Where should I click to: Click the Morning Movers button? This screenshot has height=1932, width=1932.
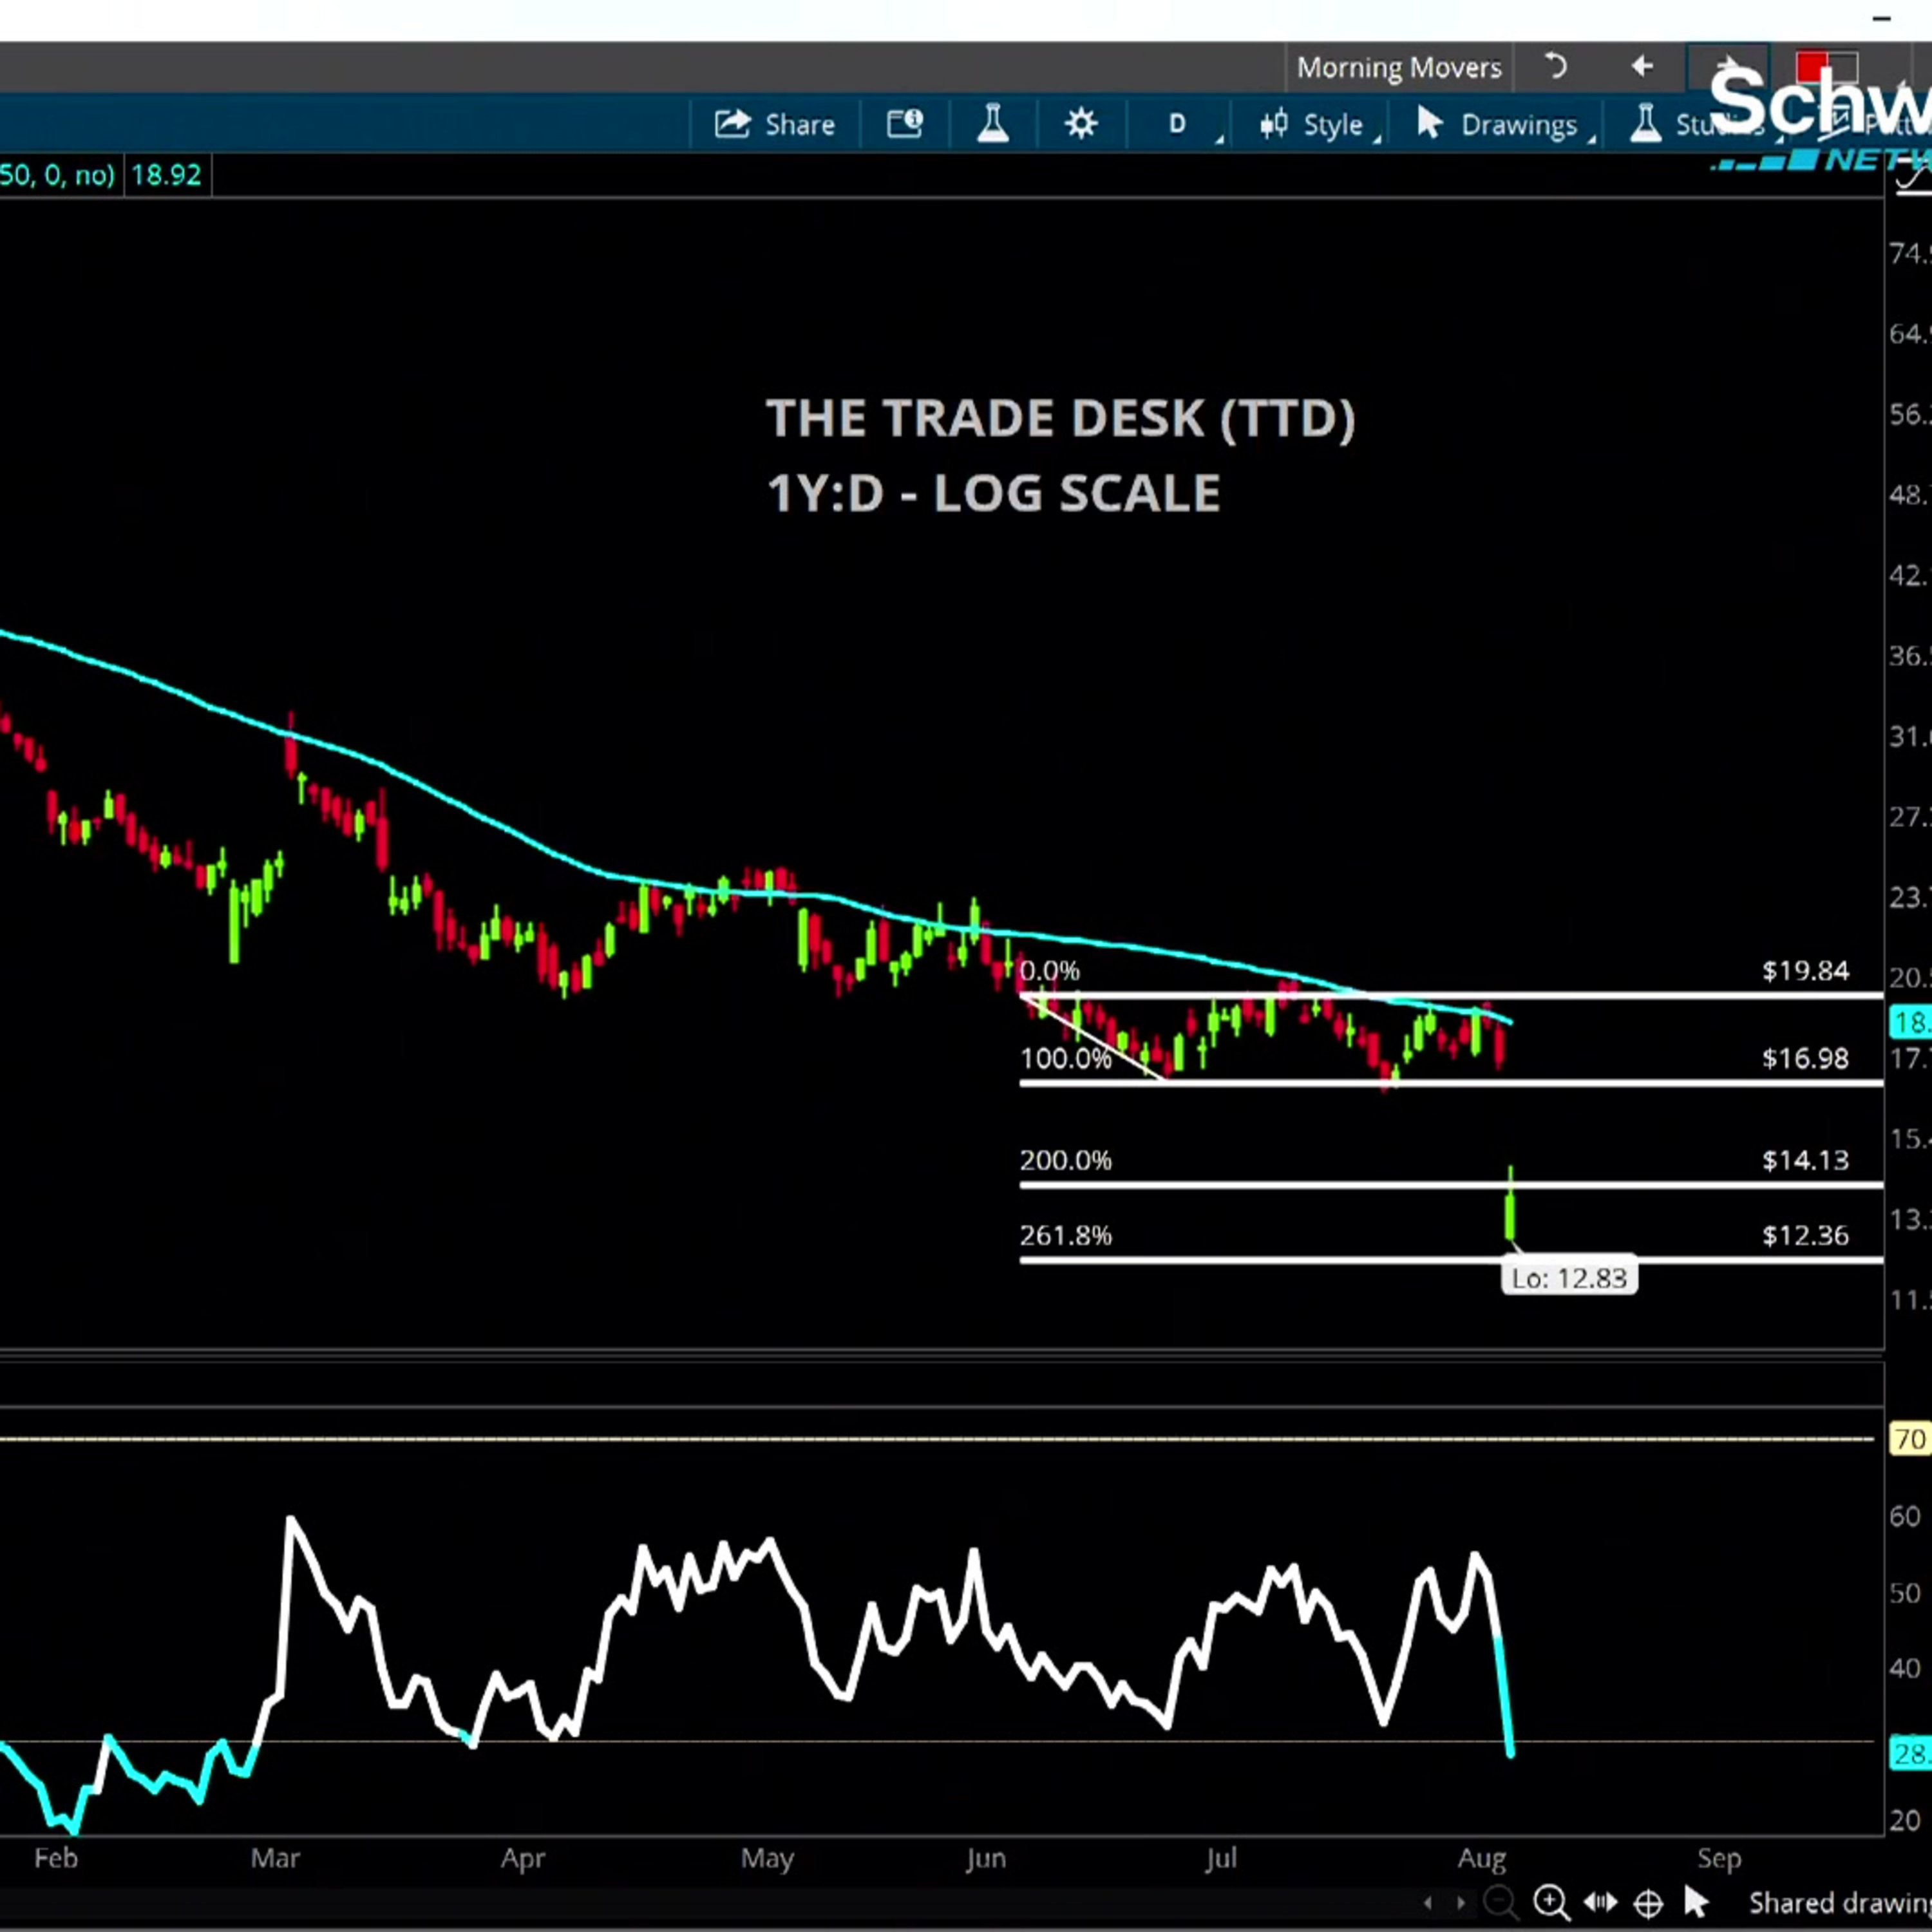point(1399,67)
